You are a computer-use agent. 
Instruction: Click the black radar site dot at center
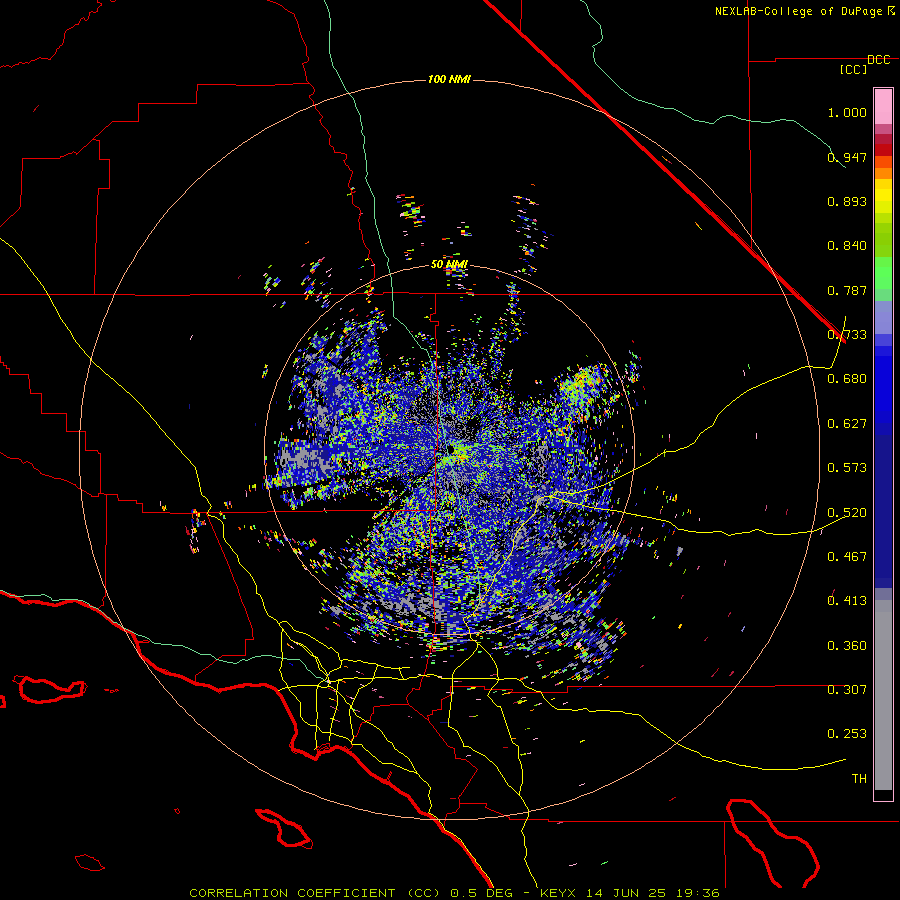[451, 449]
